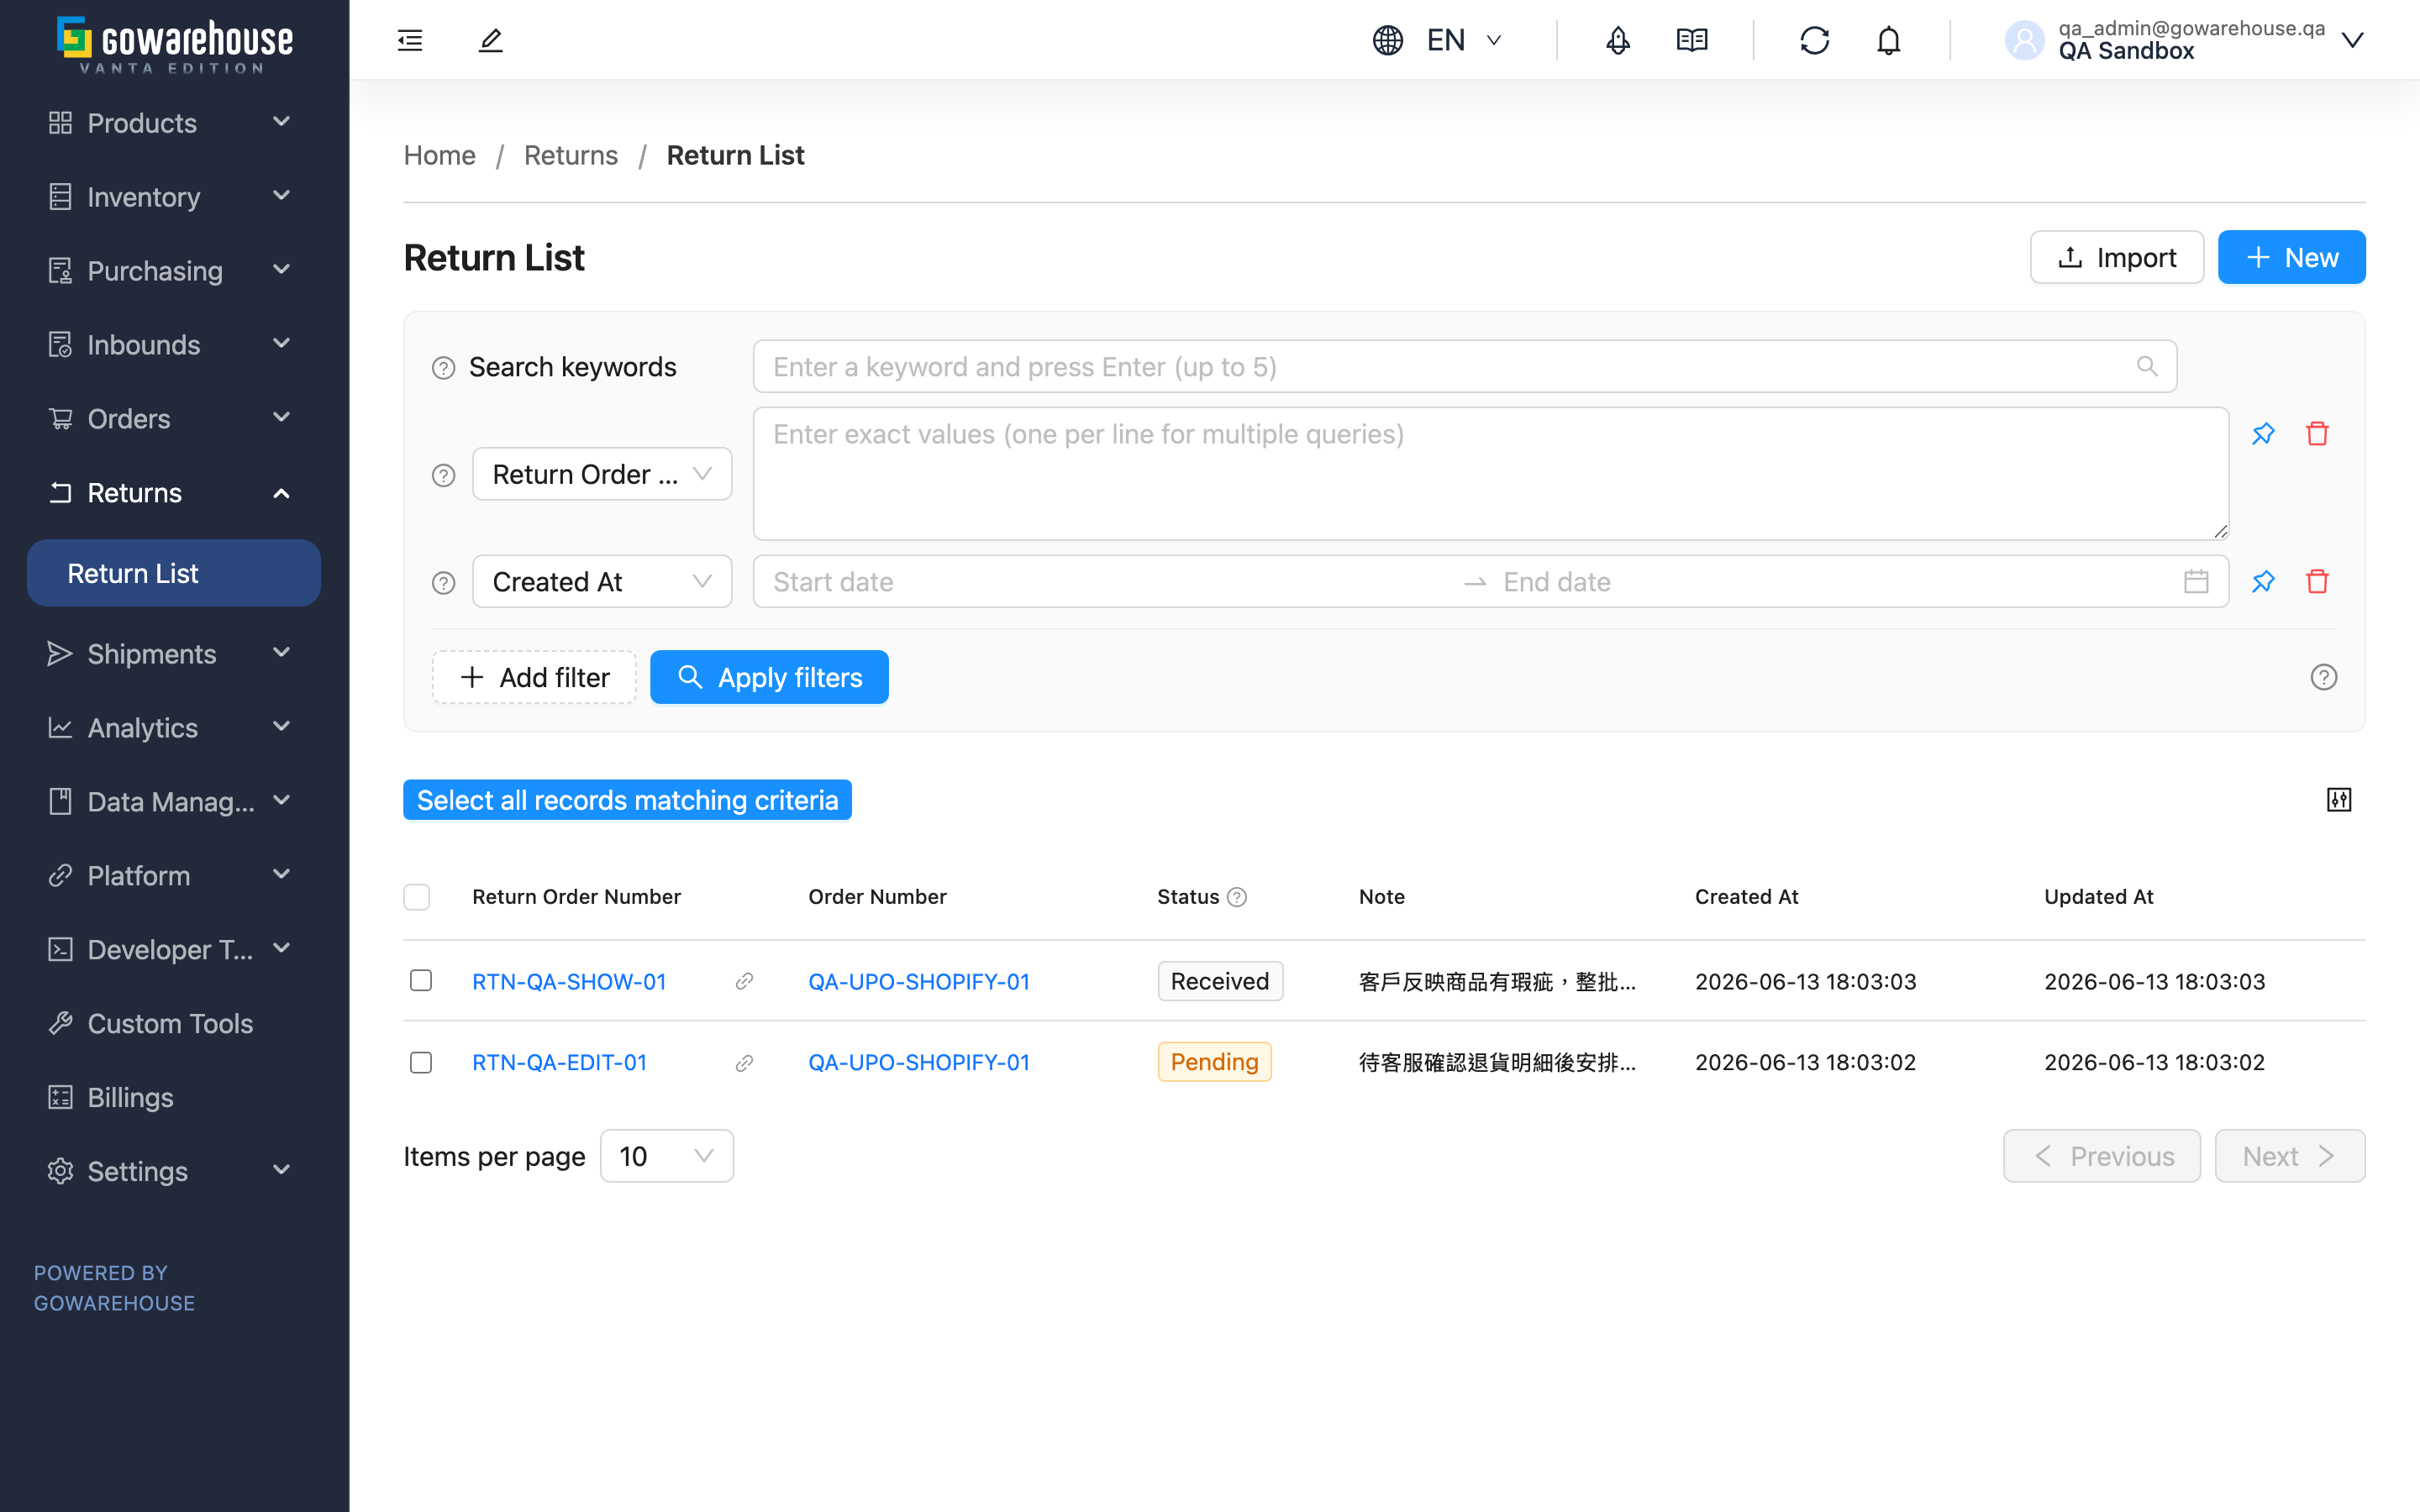Screen dimensions: 2420x1512
Task: Toggle the select-all header checkbox
Action: 417,897
